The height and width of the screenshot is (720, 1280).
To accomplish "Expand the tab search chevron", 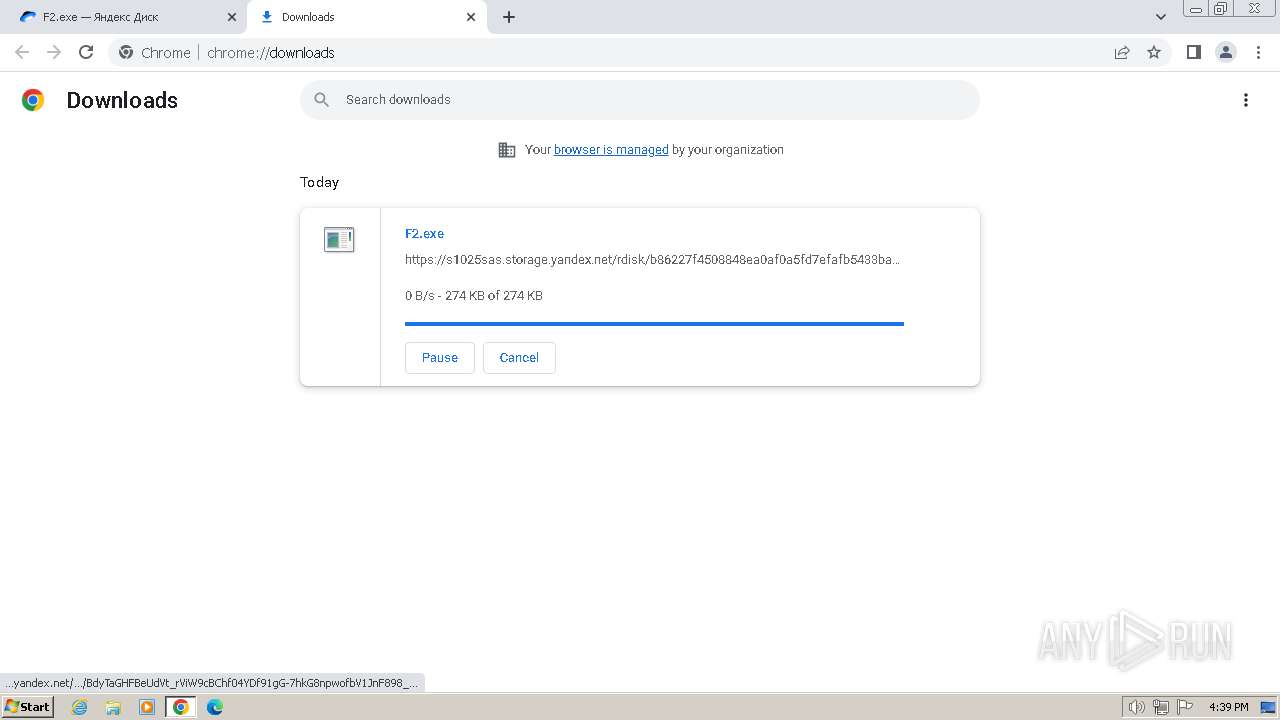I will (x=1161, y=17).
